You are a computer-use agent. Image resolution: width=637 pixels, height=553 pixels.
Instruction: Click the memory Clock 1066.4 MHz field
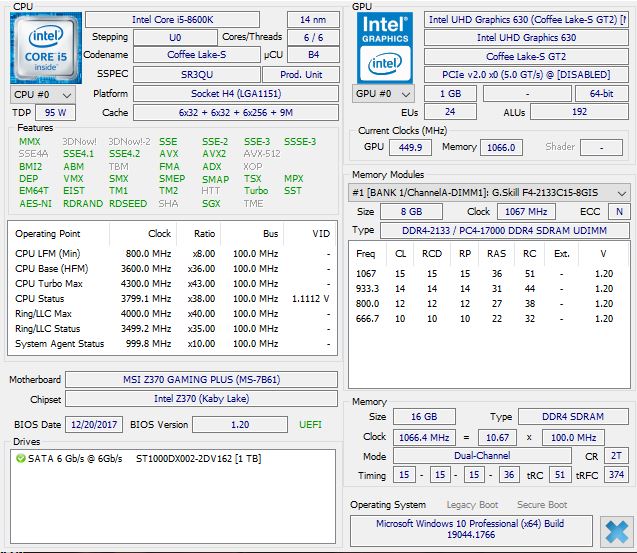[x=424, y=438]
